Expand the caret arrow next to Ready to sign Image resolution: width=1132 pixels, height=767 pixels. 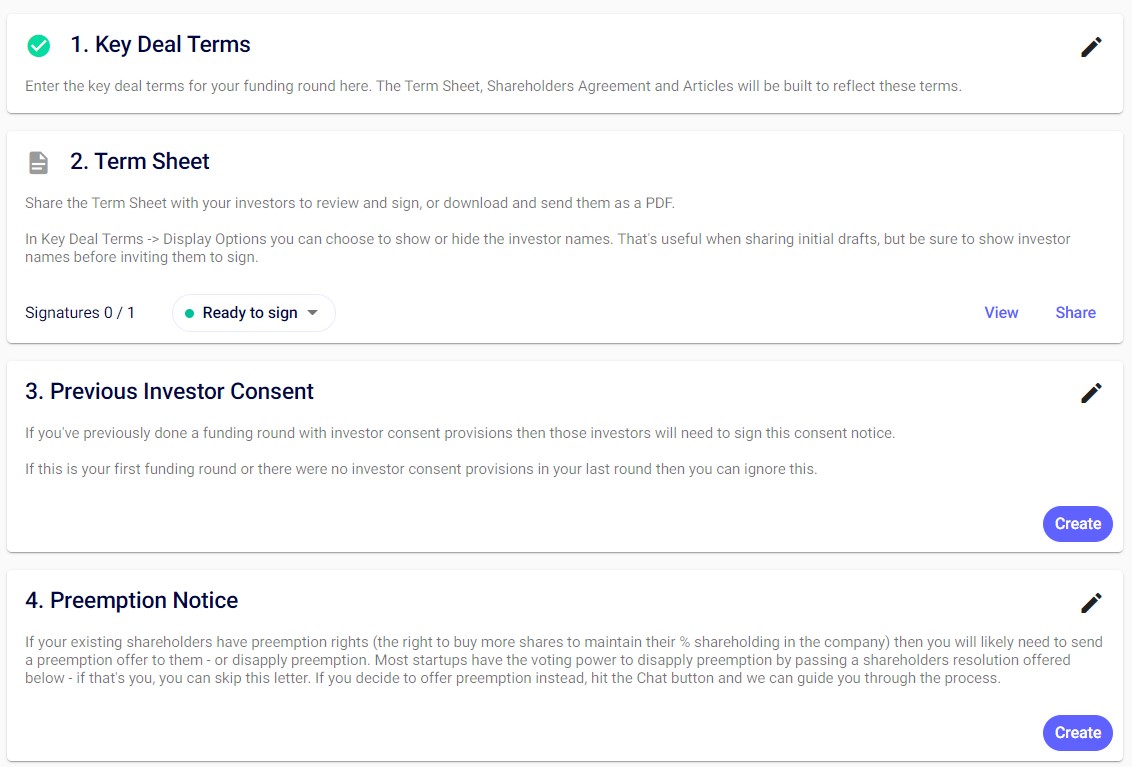pyautogui.click(x=313, y=313)
